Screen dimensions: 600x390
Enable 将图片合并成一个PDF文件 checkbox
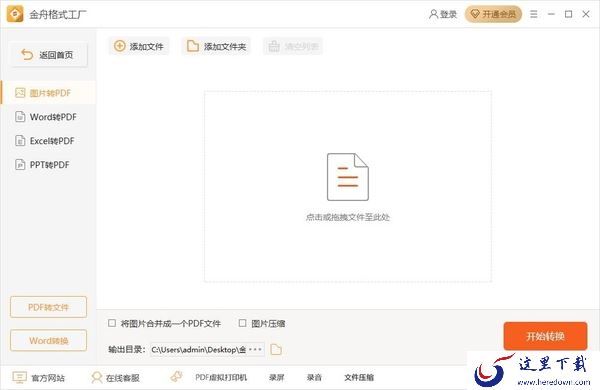(x=112, y=323)
